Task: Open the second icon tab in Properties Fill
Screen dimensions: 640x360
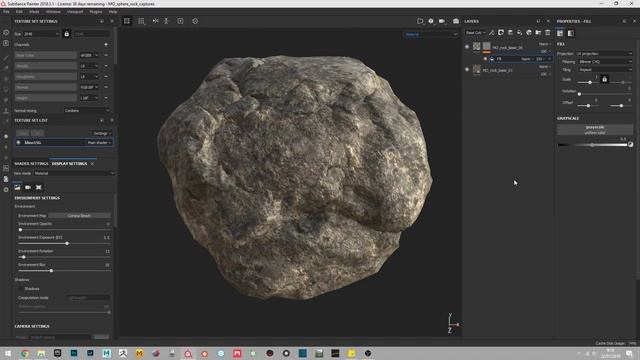Action: (x=571, y=33)
